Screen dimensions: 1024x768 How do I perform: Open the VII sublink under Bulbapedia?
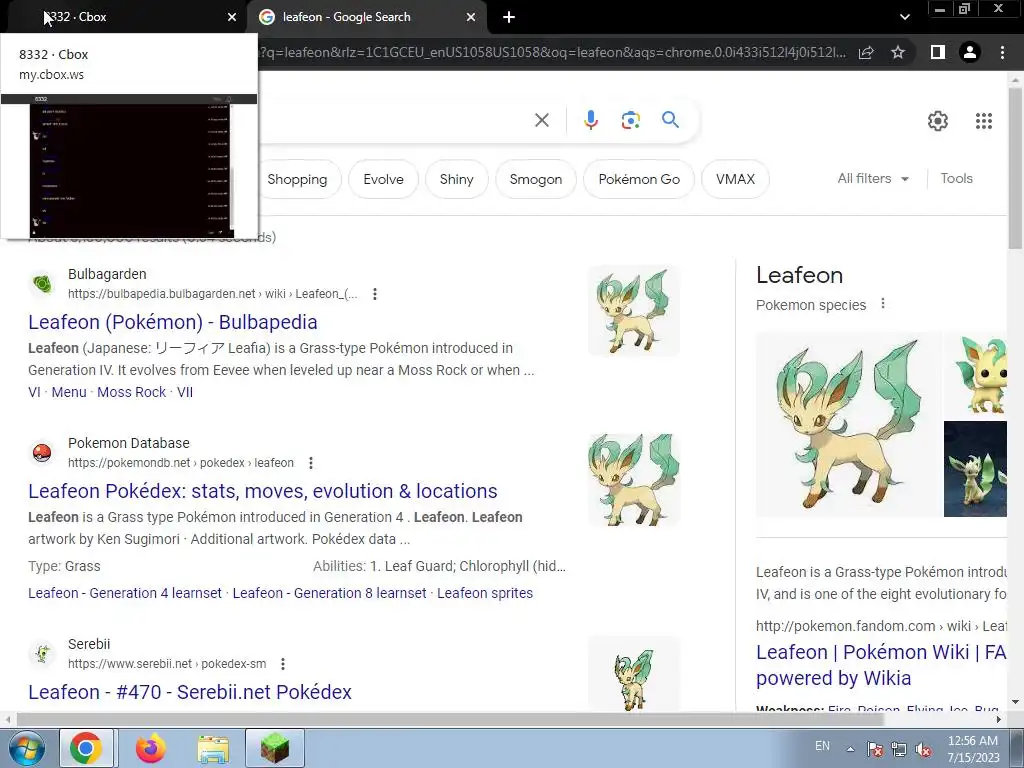[x=185, y=392]
